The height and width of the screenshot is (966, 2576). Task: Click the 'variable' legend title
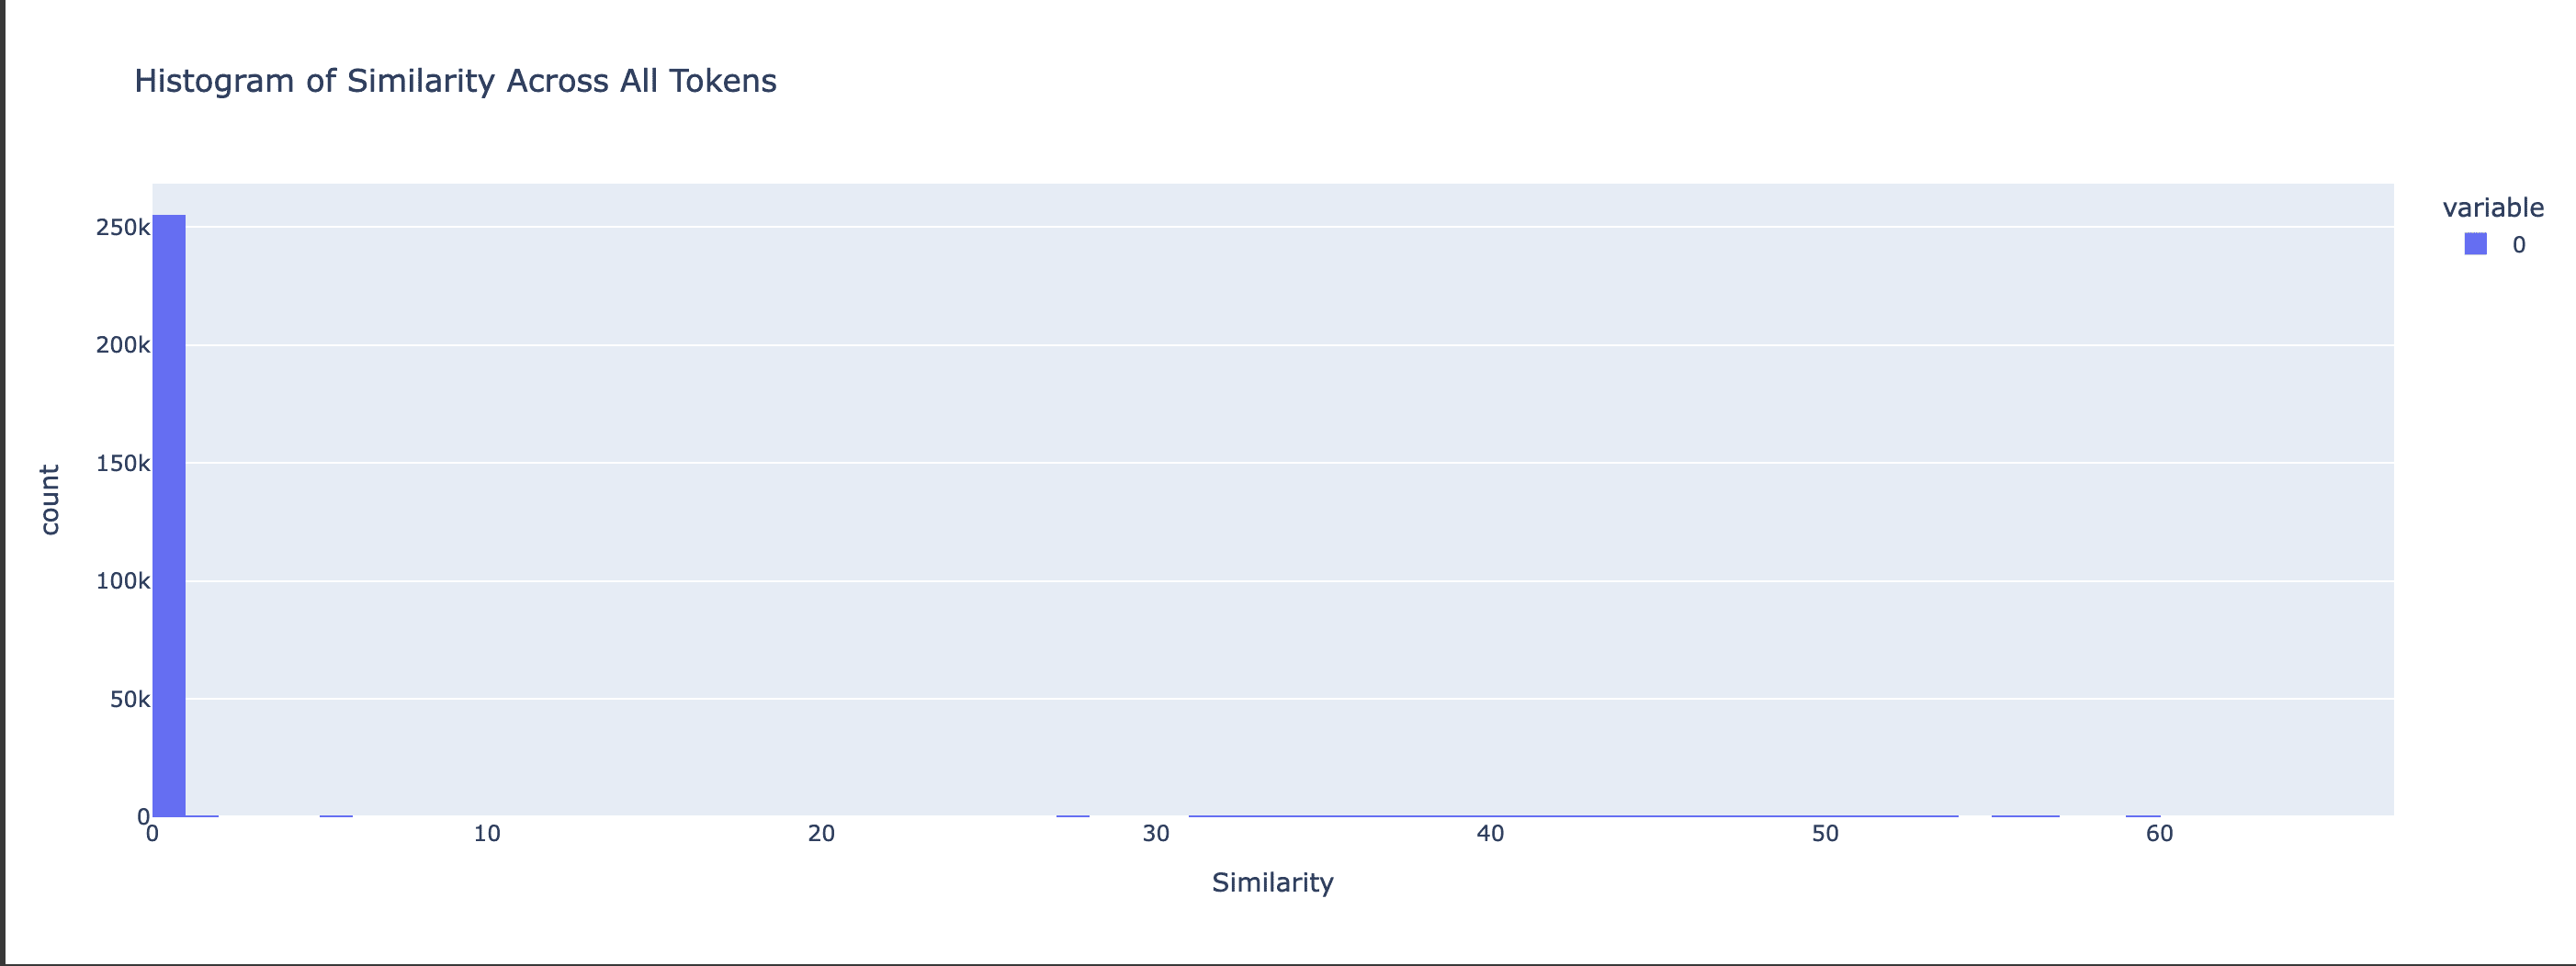(2493, 208)
